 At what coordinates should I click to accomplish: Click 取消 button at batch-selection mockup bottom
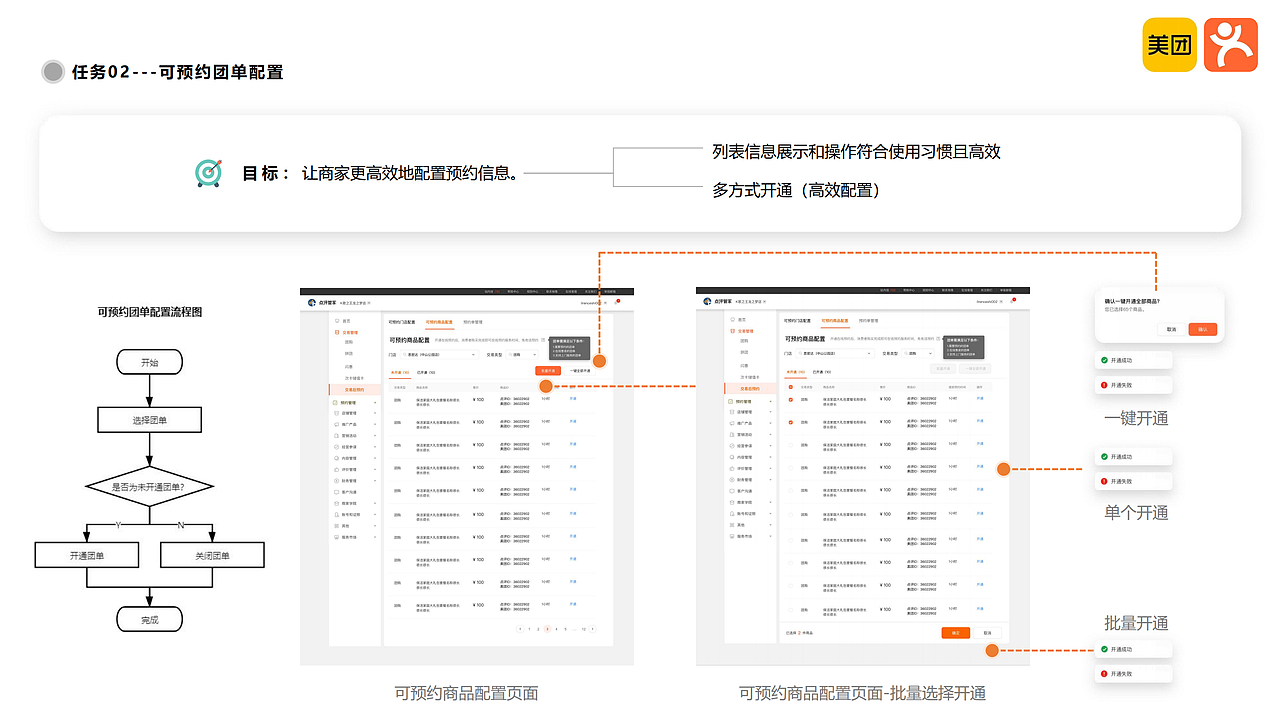click(987, 633)
